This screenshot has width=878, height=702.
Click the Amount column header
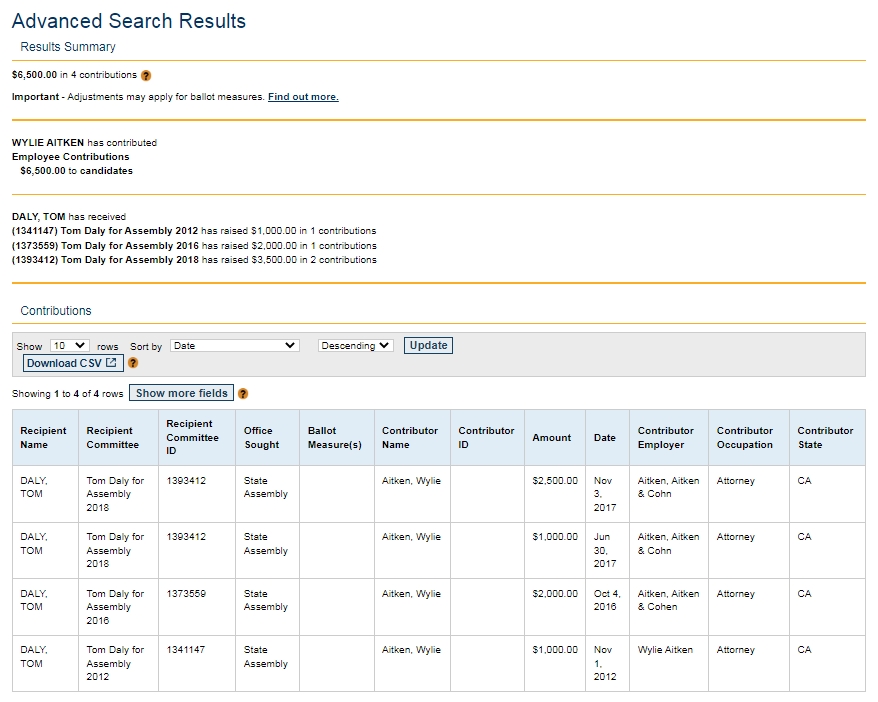552,438
